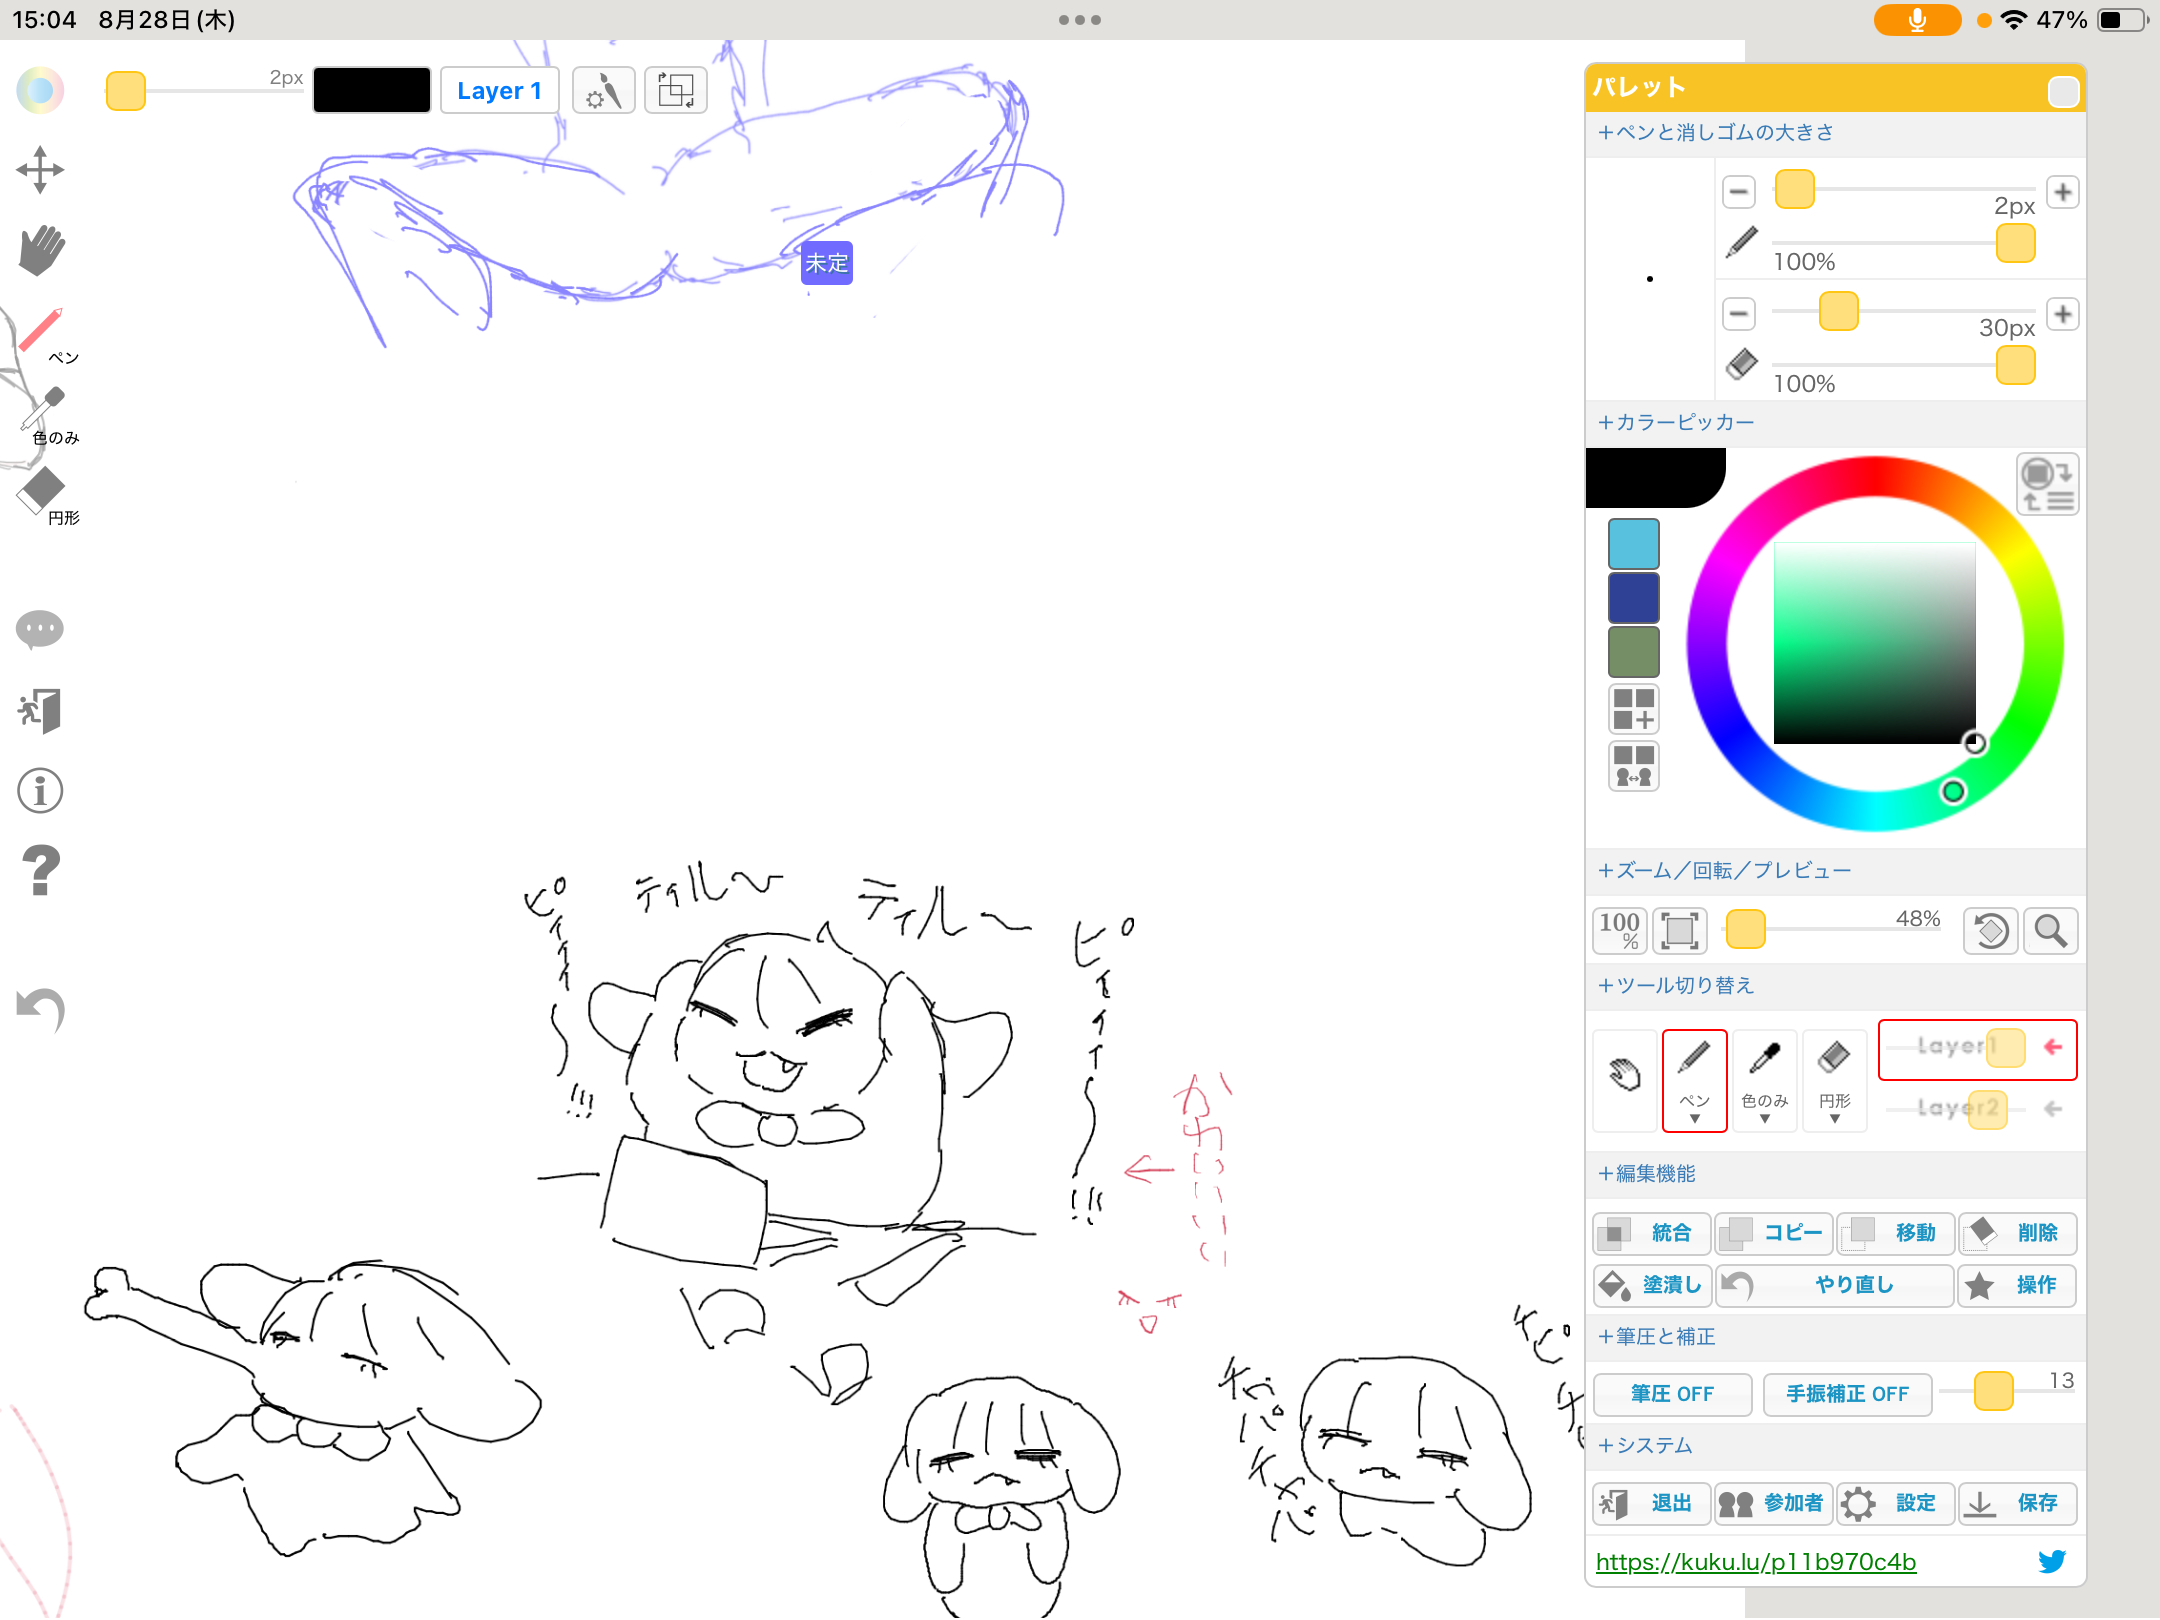
Task: Click the 統合 merge button
Action: 1651,1233
